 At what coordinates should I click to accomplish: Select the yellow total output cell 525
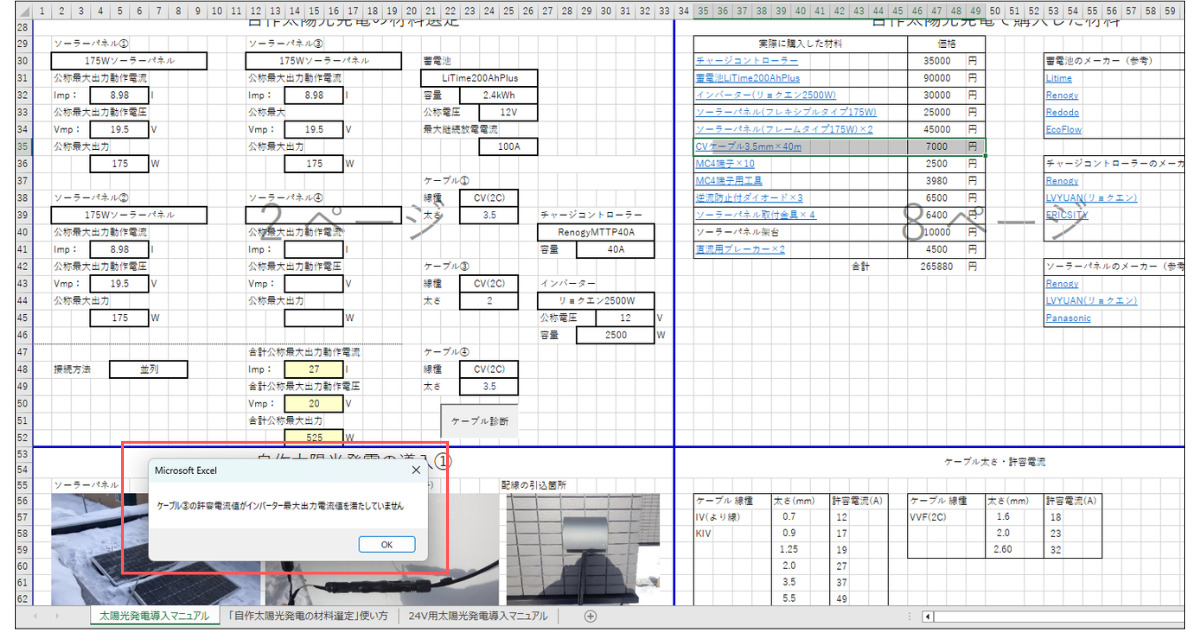314,437
